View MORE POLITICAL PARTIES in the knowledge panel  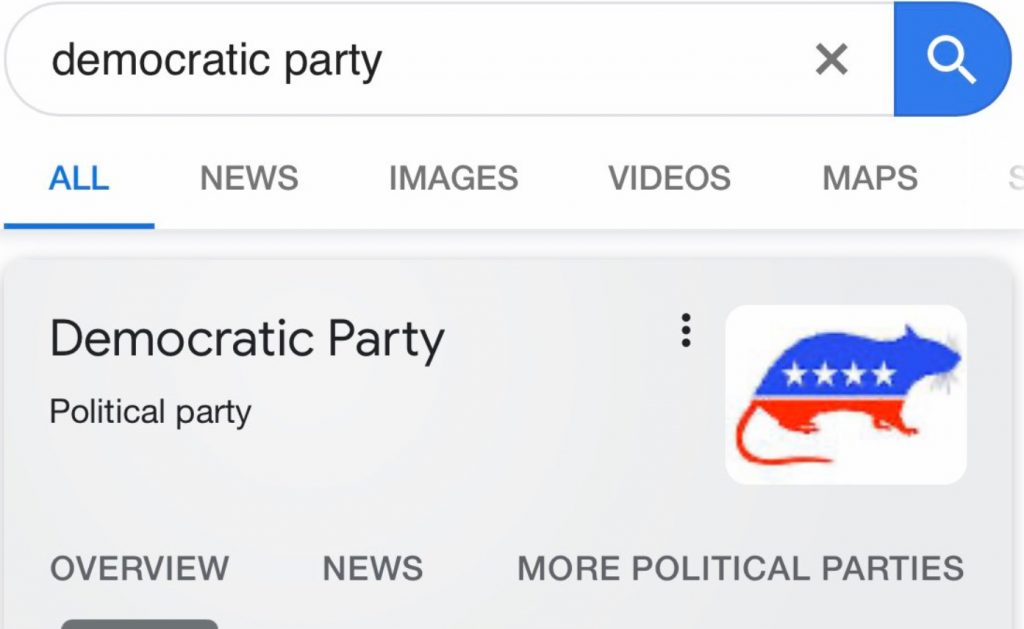point(737,568)
